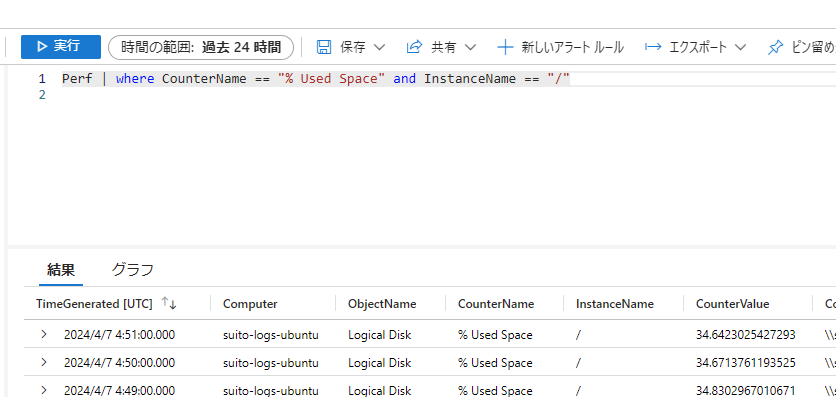Screen dimensions: 836x397
Task: Expand the エクスポート dropdown chevron
Action: click(739, 47)
